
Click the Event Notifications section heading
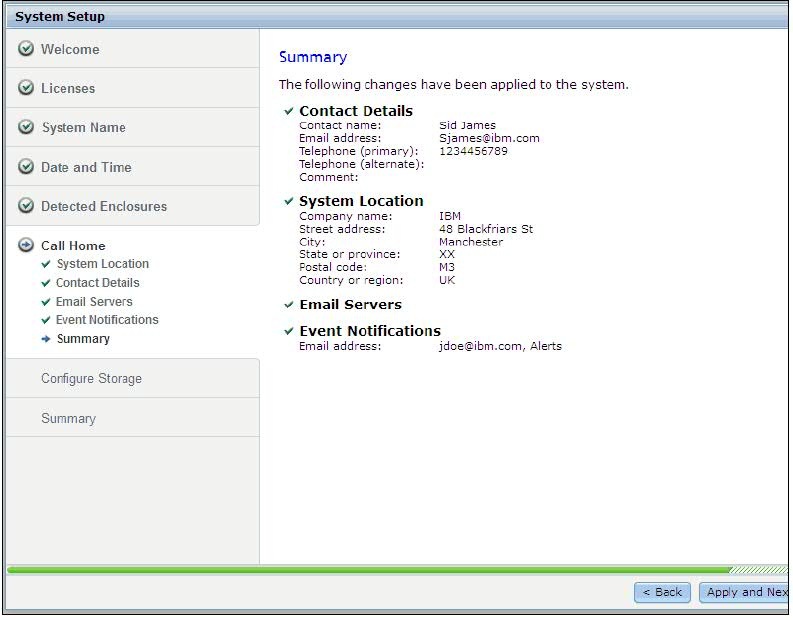click(x=370, y=331)
